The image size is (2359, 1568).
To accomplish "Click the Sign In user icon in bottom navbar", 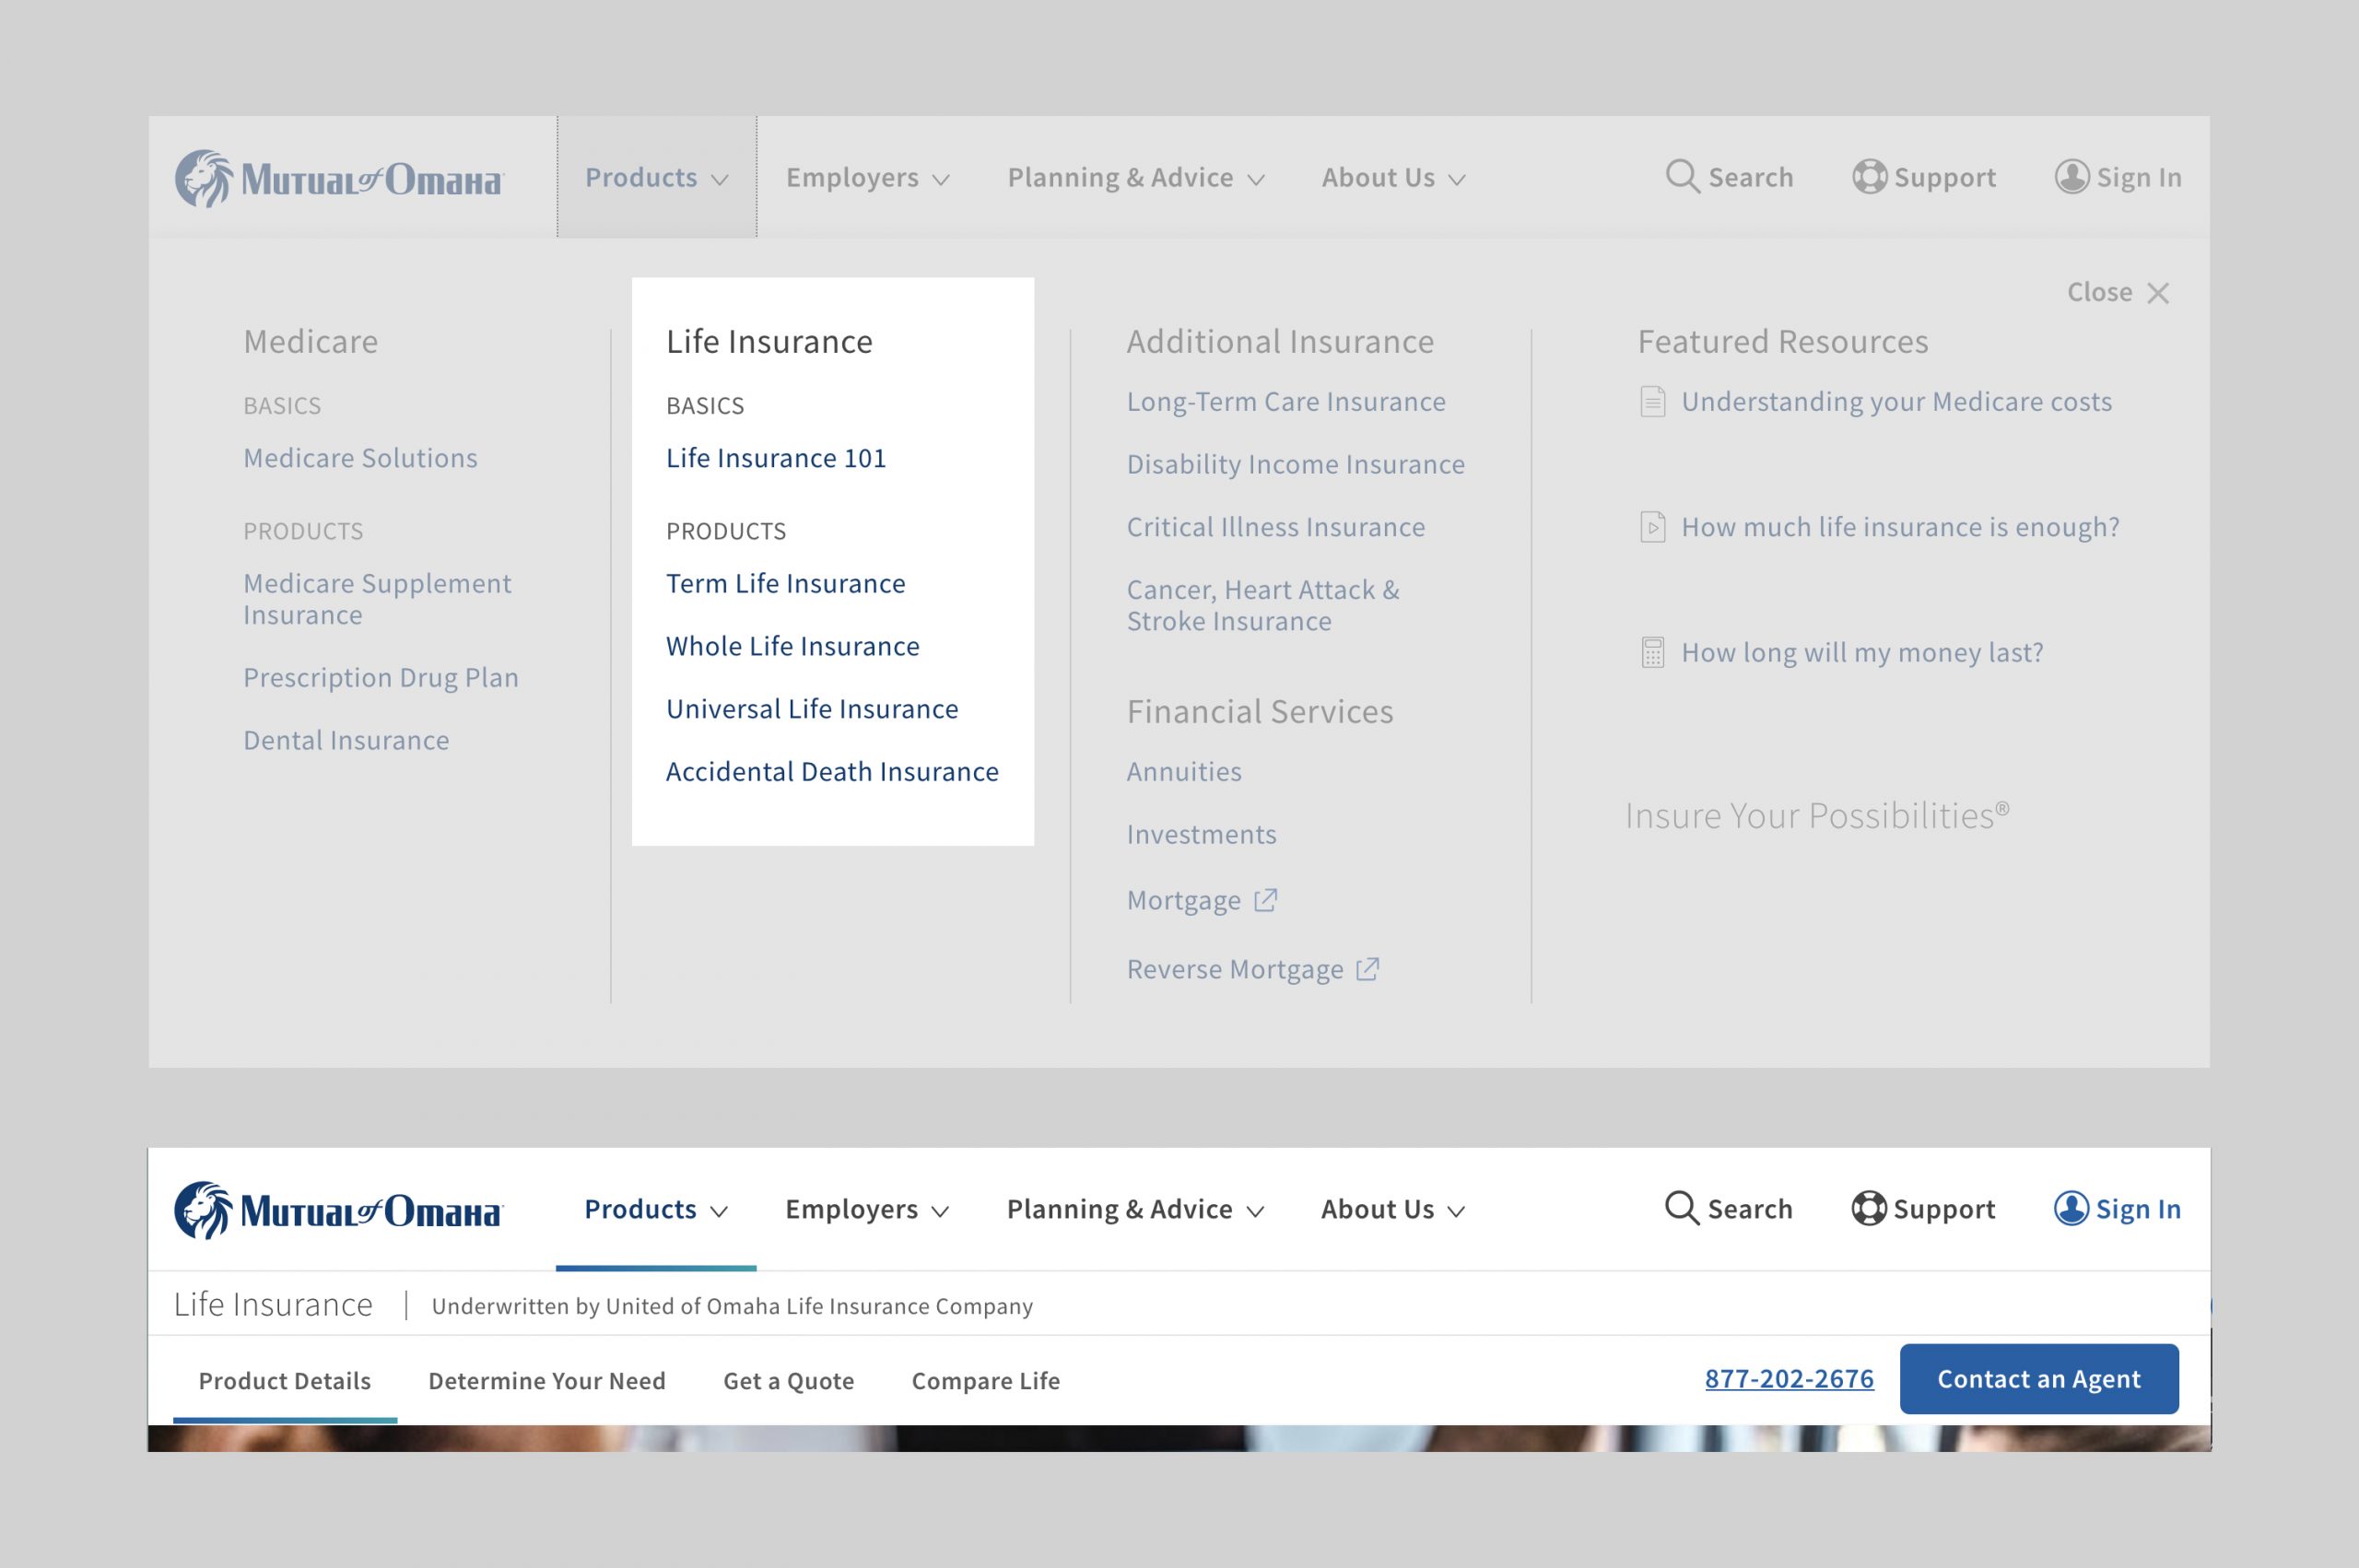I will [x=2070, y=1208].
